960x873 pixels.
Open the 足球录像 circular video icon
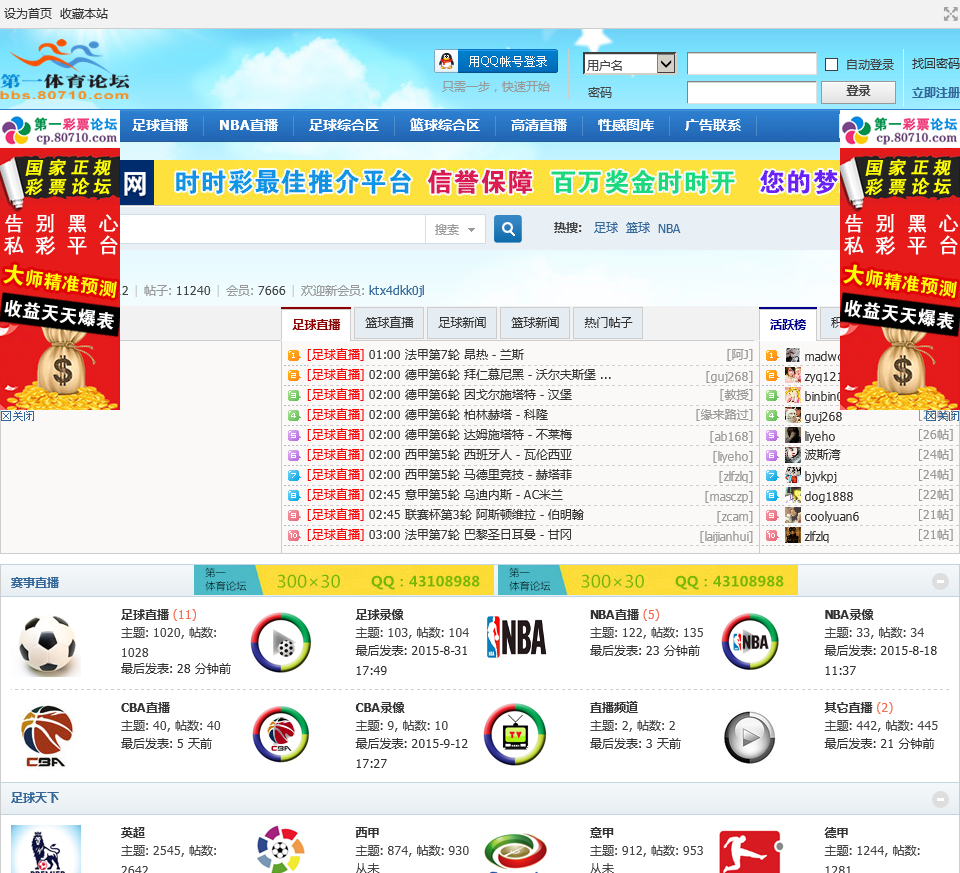click(281, 642)
